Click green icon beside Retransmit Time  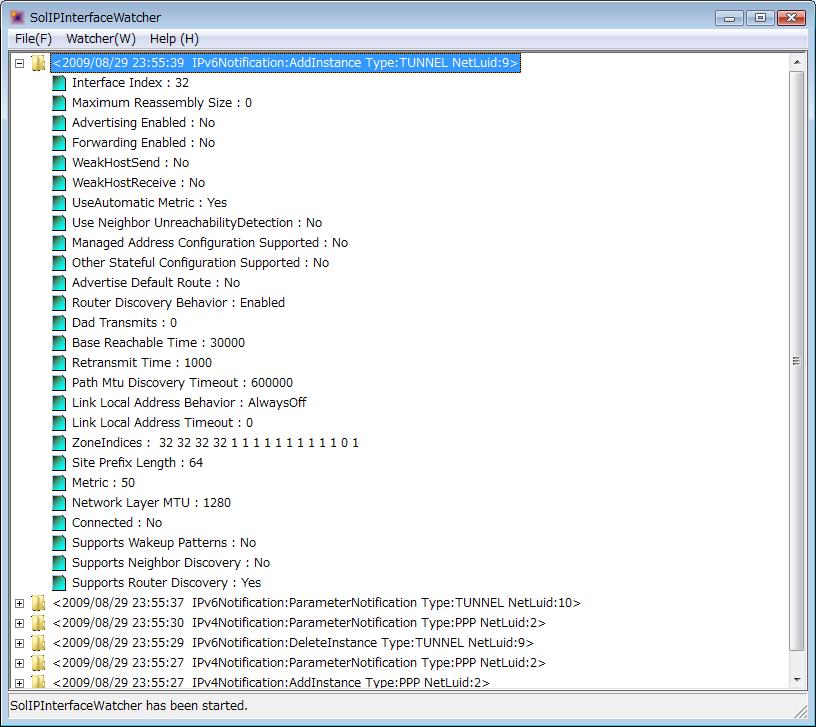click(x=59, y=363)
